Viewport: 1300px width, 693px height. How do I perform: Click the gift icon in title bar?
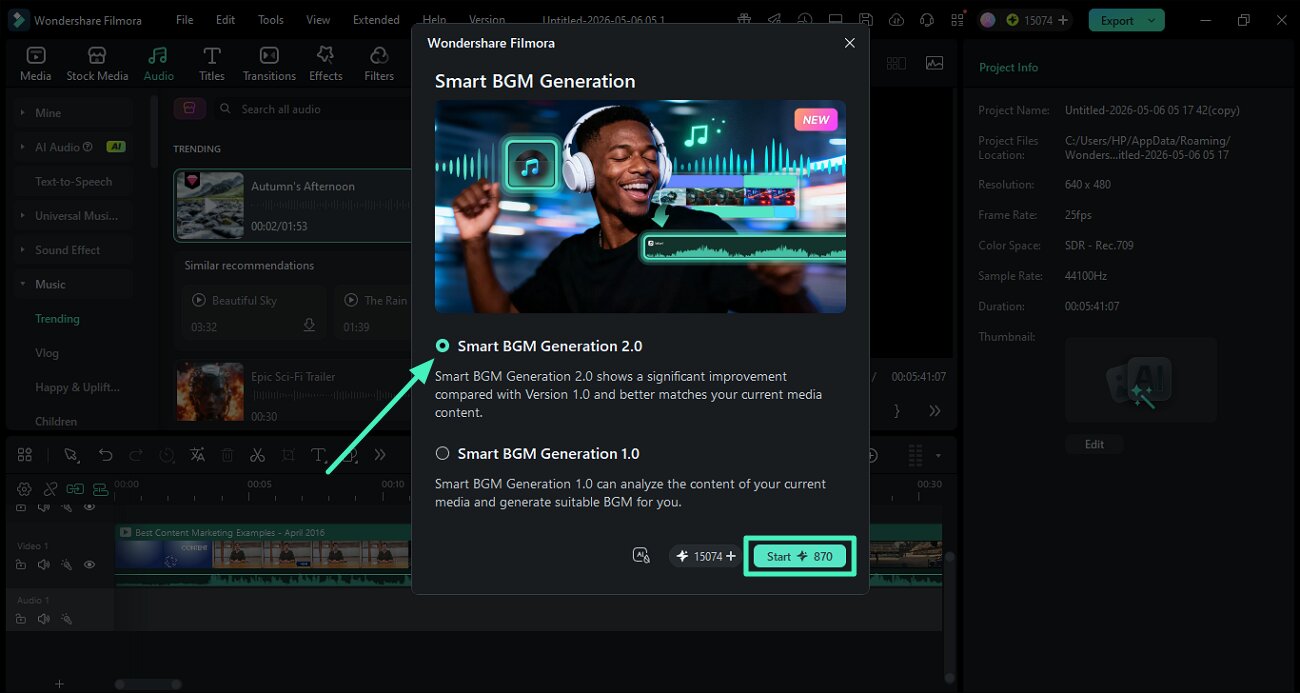click(x=743, y=20)
